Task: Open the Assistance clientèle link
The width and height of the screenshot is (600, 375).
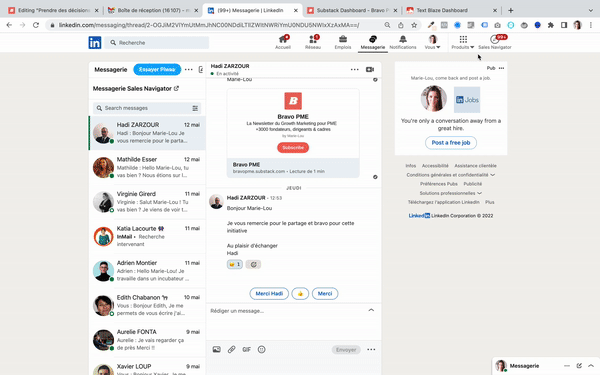Action: 475,166
